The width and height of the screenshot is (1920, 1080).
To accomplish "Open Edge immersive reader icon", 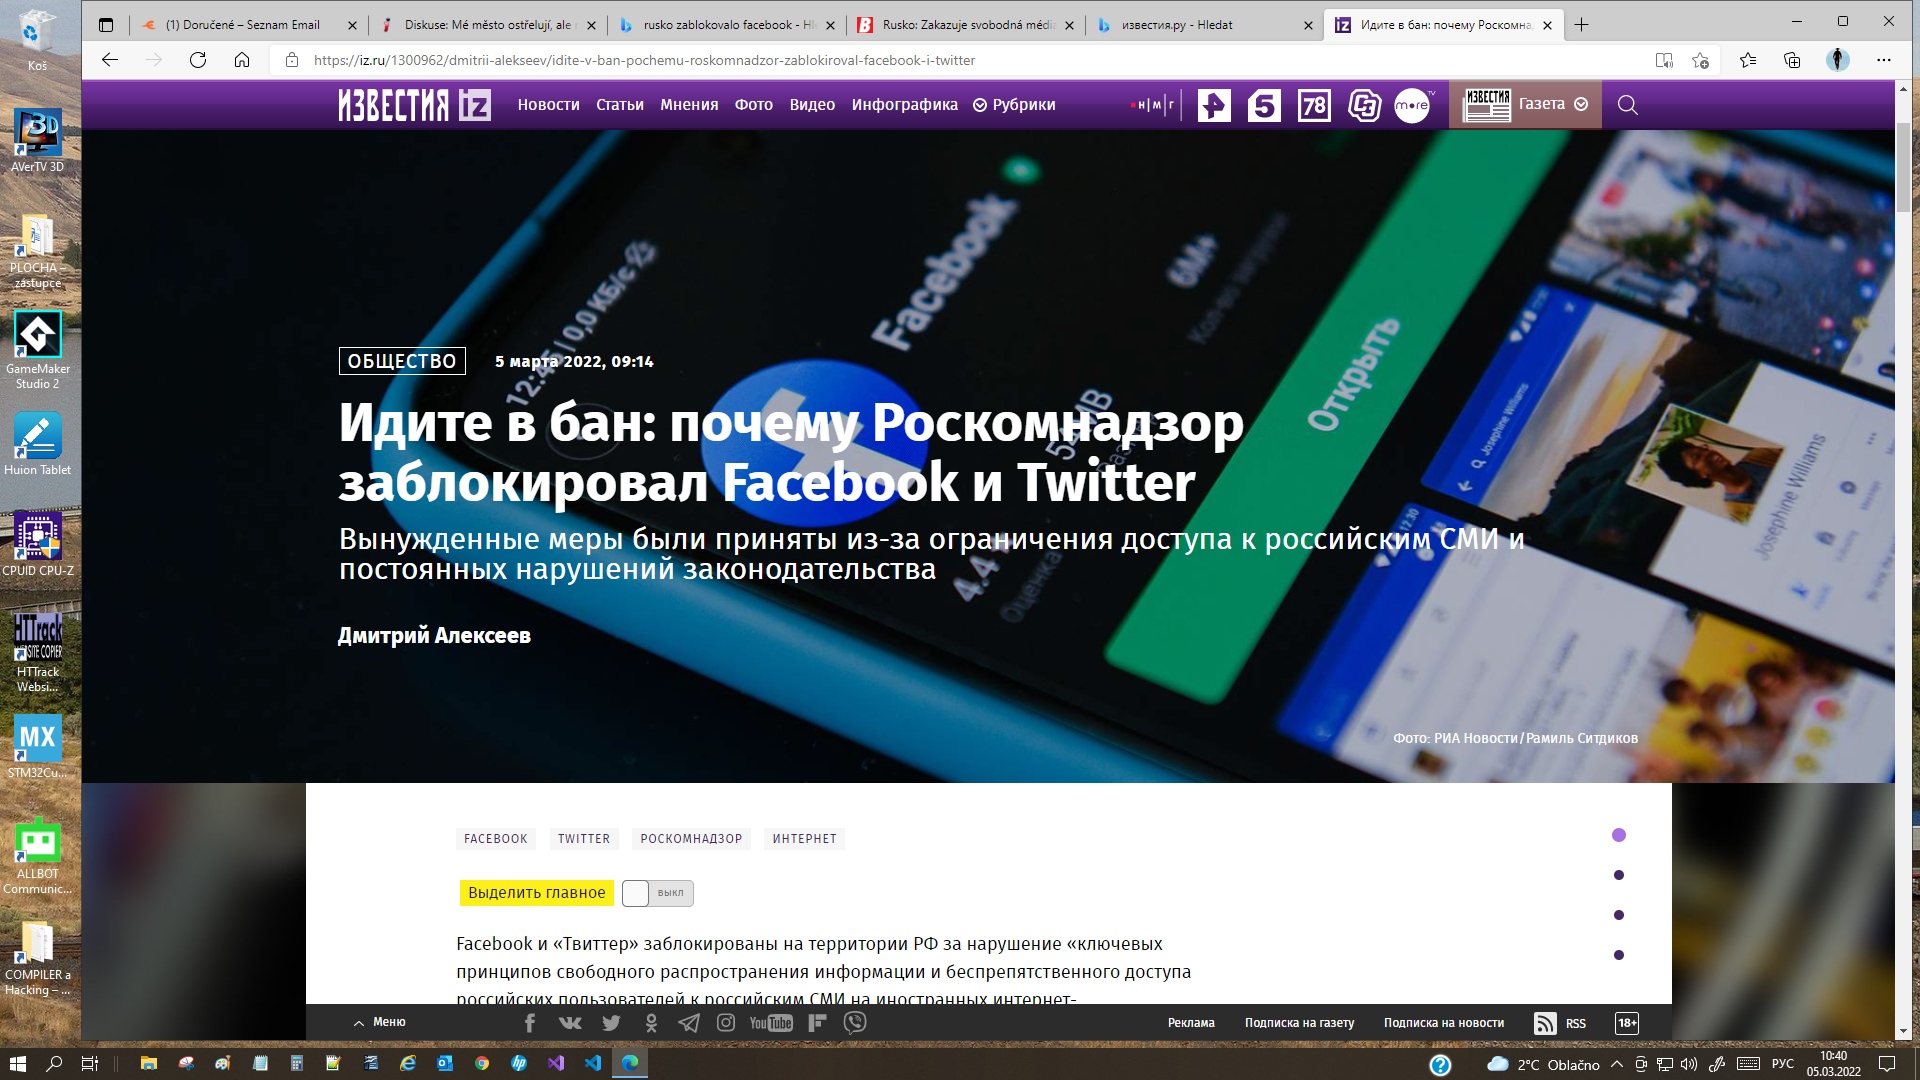I will (1664, 60).
